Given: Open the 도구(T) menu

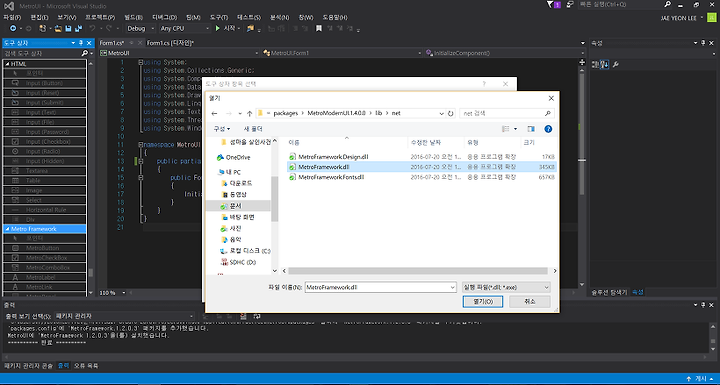Looking at the screenshot, I should pos(219,17).
